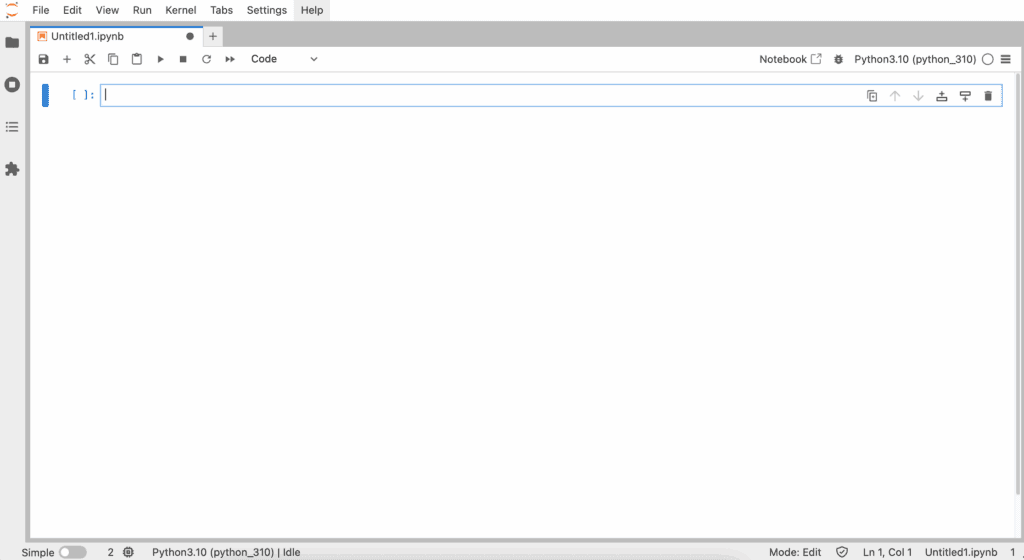Enable the debugger with the bug icon

click(838, 60)
